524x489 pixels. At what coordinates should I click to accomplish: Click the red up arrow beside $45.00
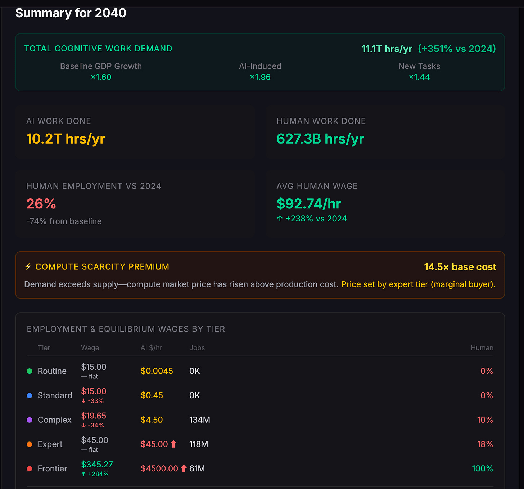coord(173,444)
